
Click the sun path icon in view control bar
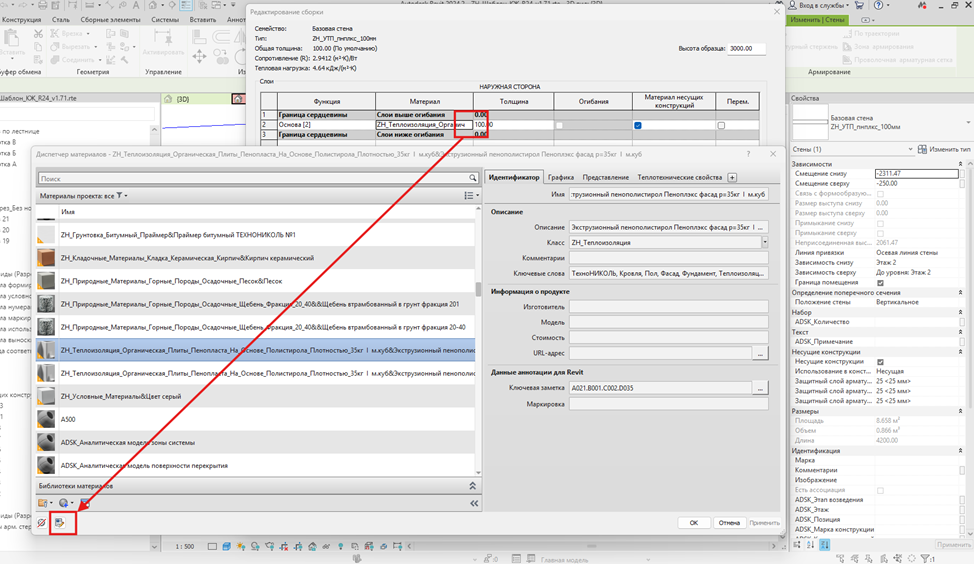click(x=241, y=547)
